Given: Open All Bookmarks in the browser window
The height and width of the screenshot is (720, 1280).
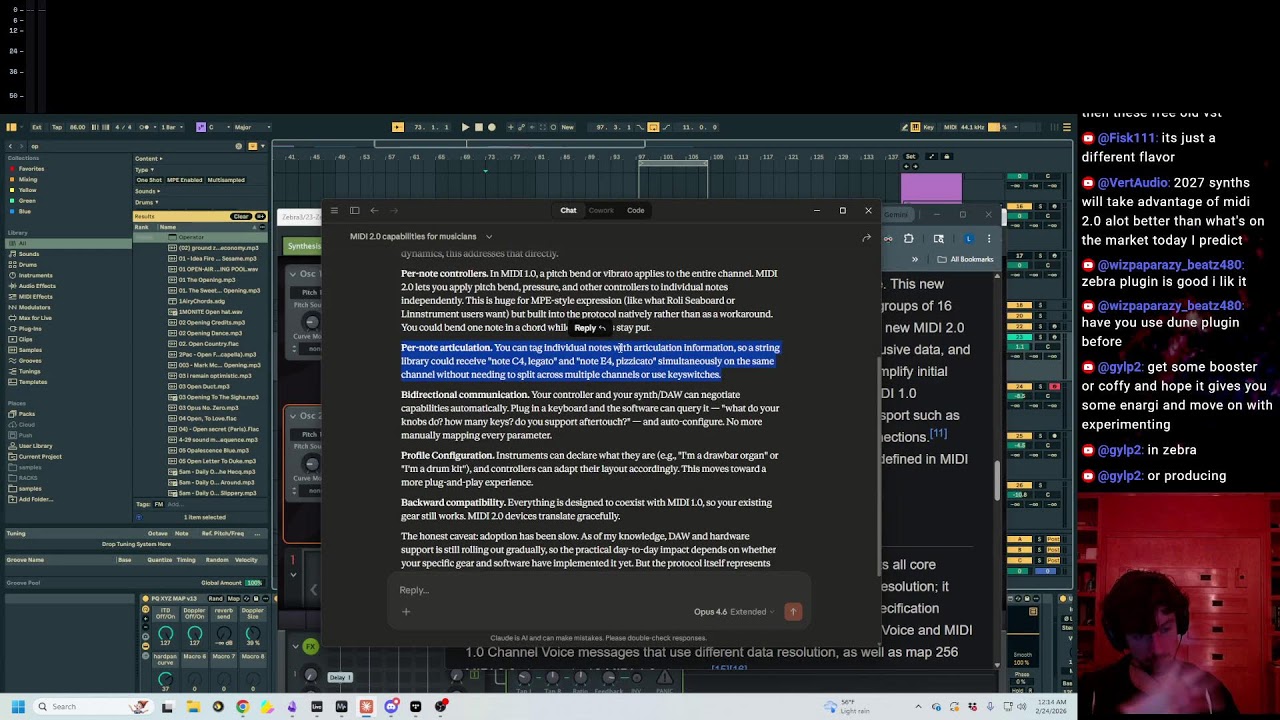Looking at the screenshot, I should tap(966, 260).
